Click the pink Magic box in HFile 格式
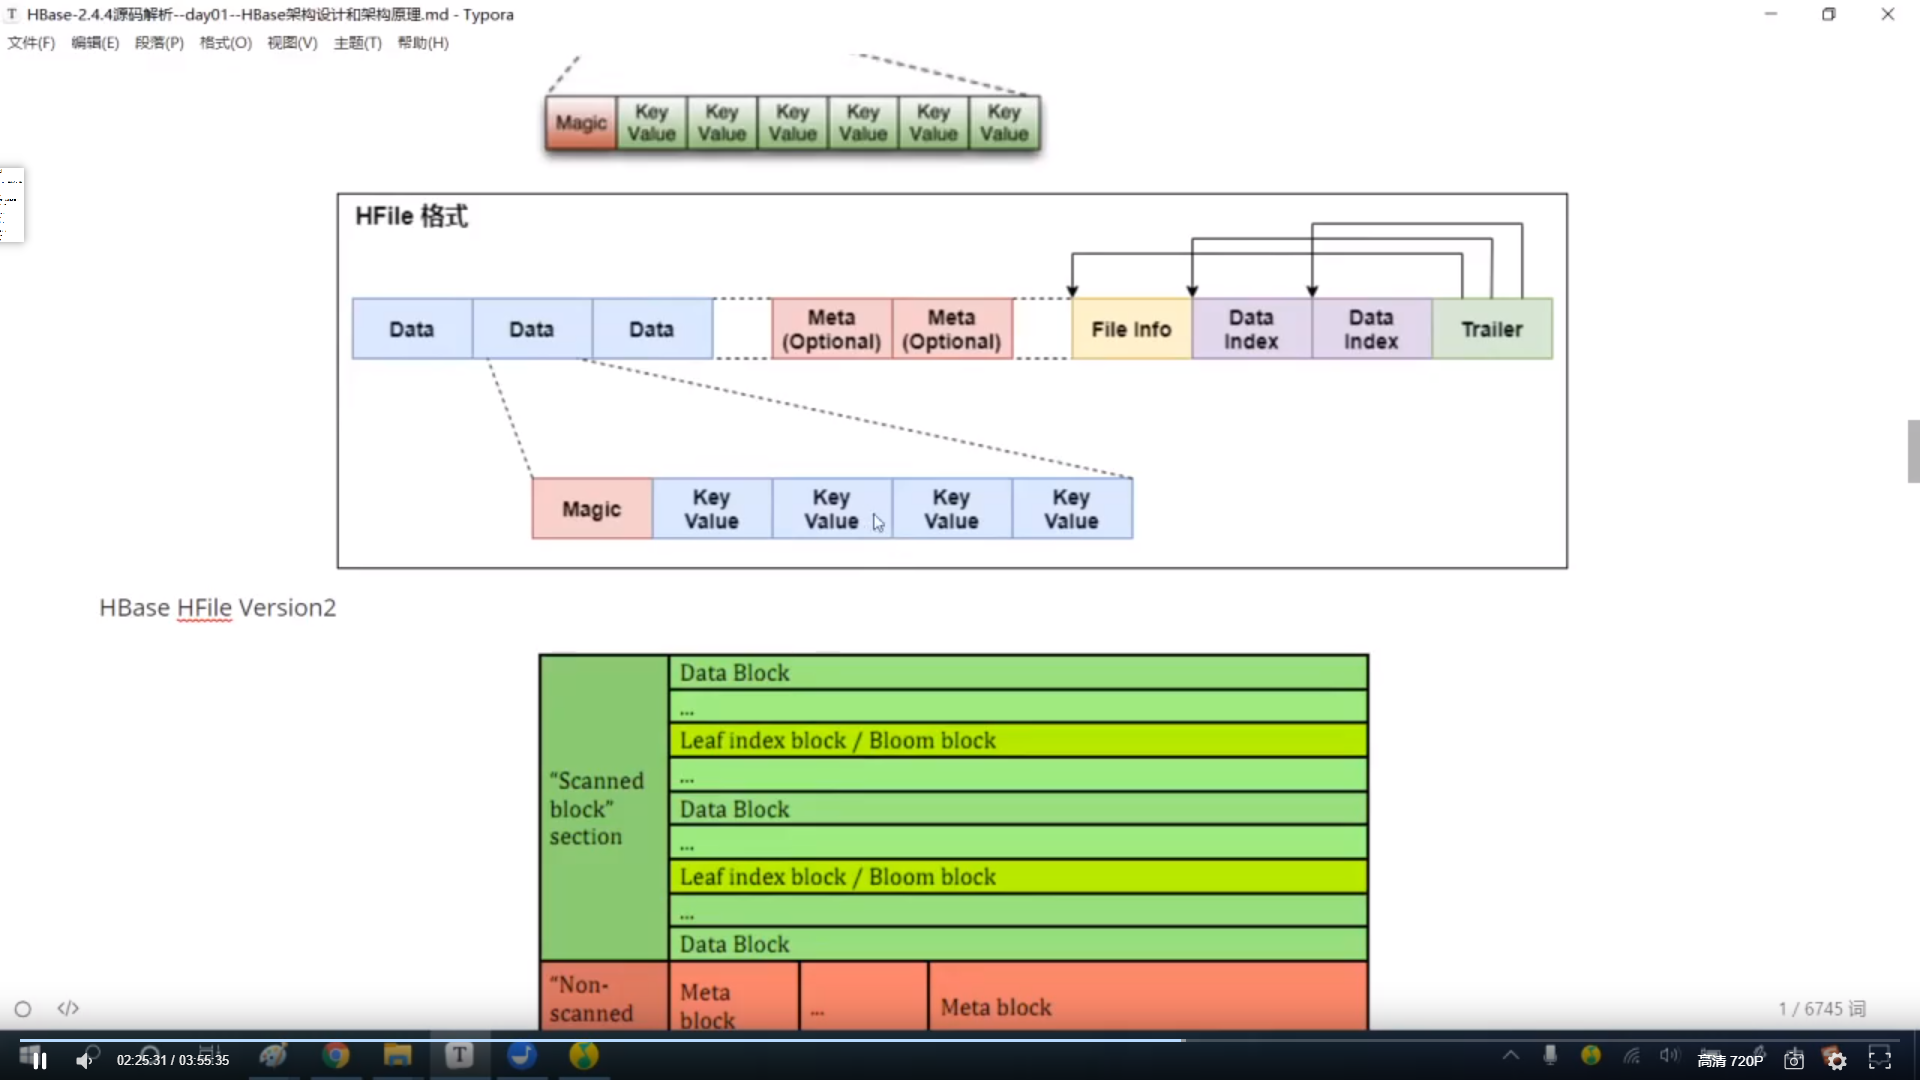1920x1080 pixels. tap(591, 509)
